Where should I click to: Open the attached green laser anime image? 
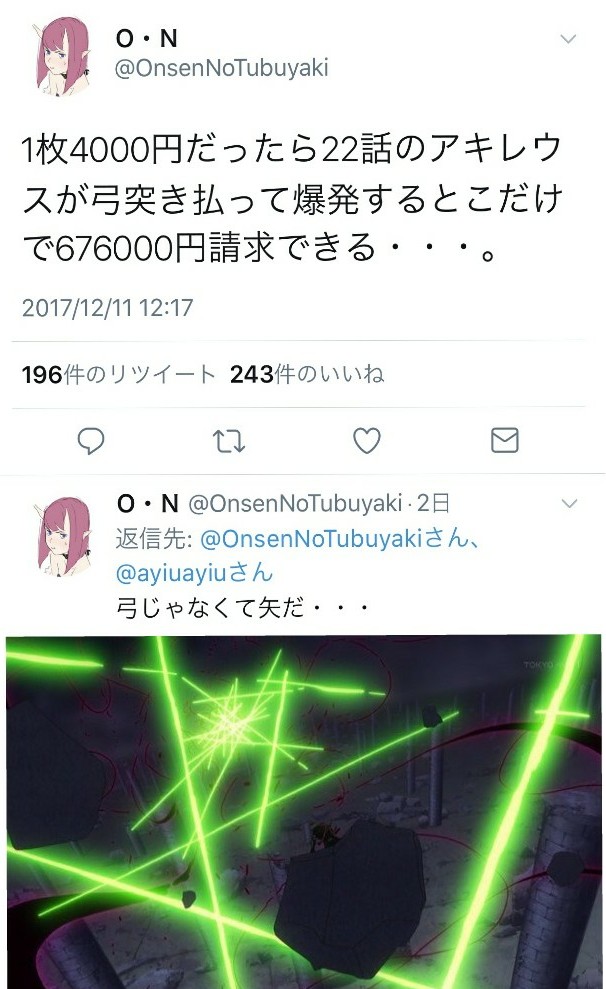point(304,812)
